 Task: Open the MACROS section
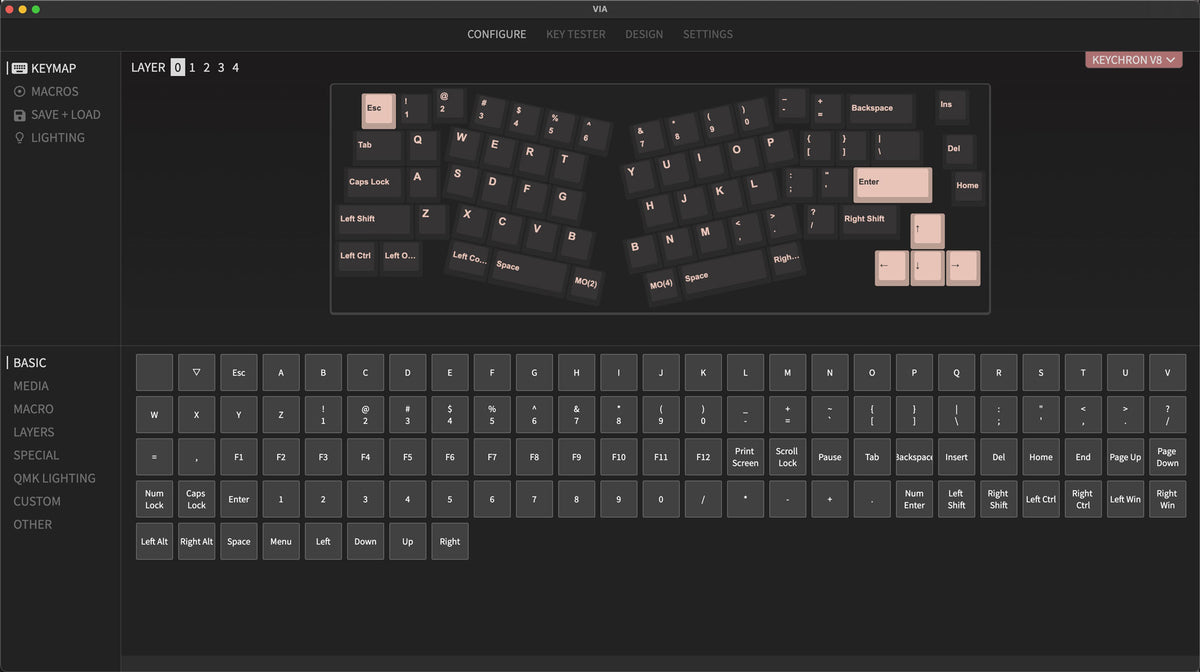(49, 91)
